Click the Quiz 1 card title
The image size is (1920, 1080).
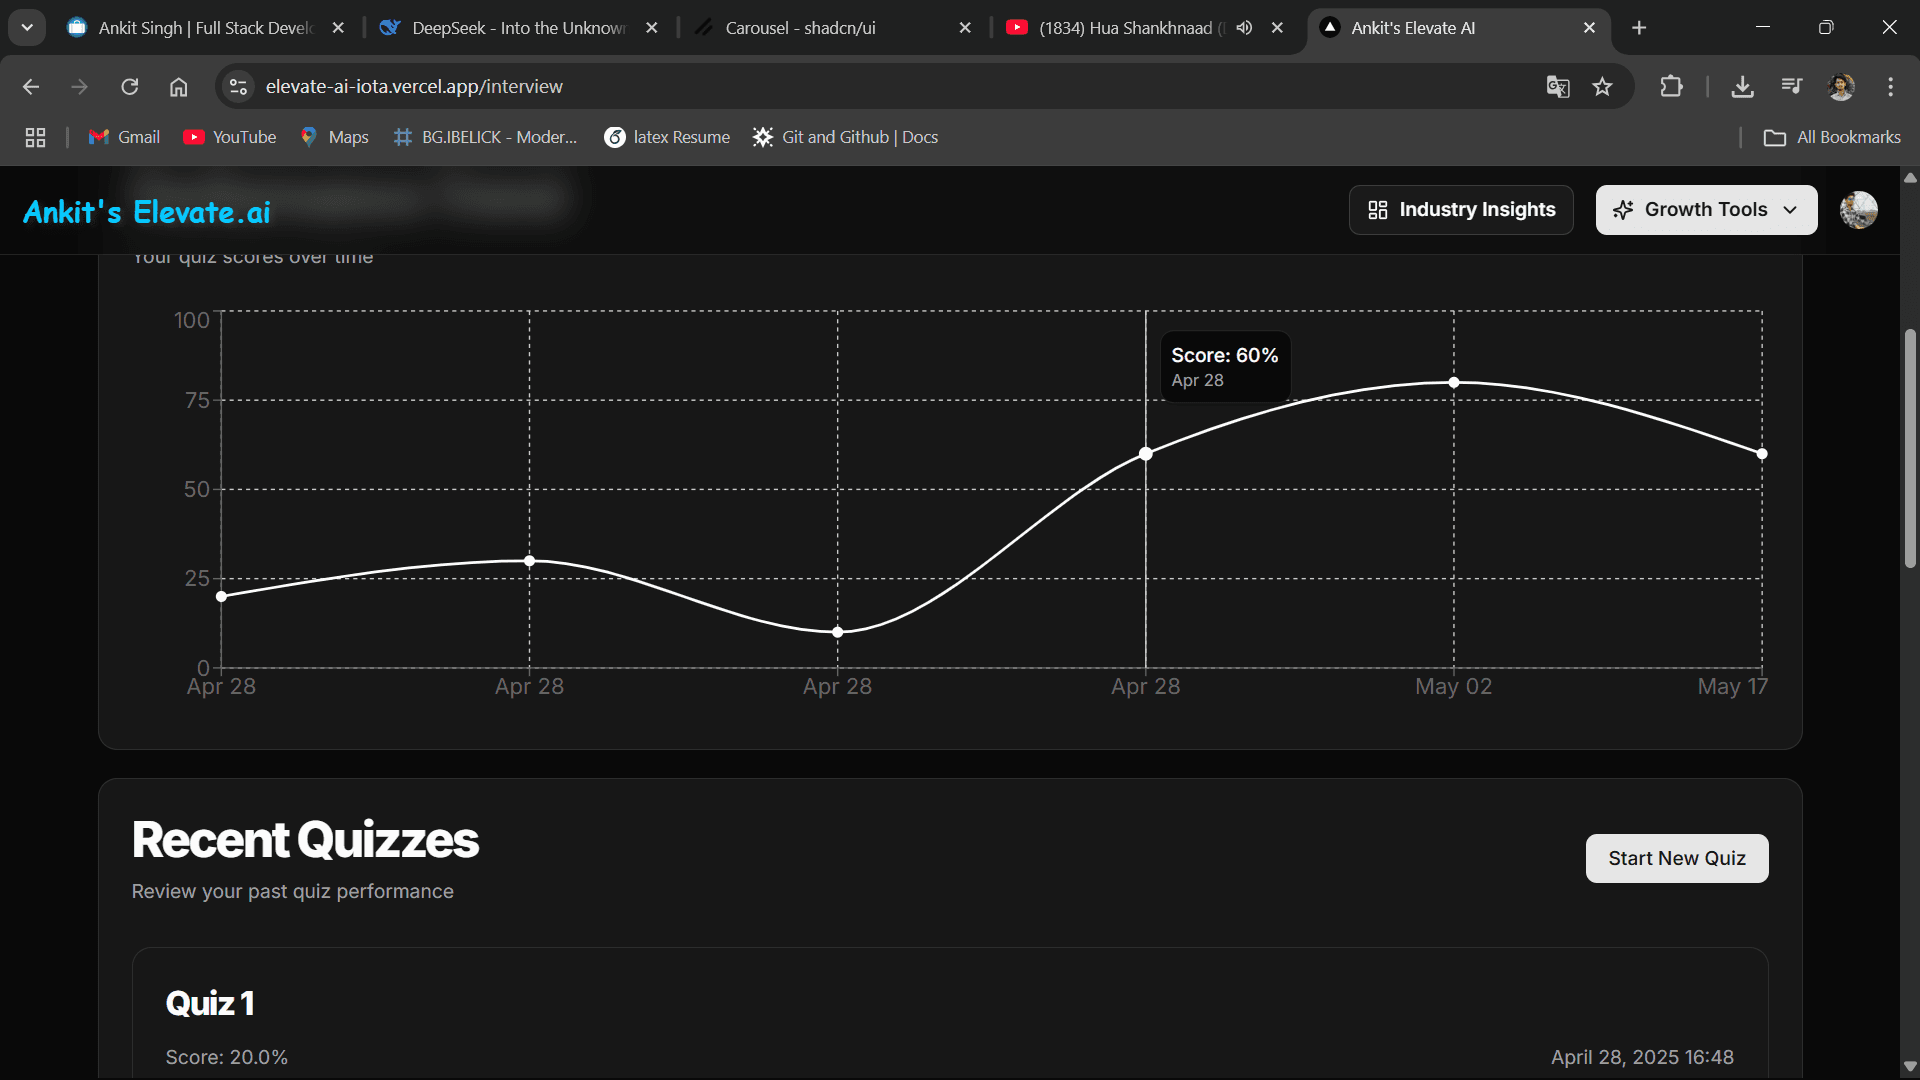pyautogui.click(x=210, y=1003)
